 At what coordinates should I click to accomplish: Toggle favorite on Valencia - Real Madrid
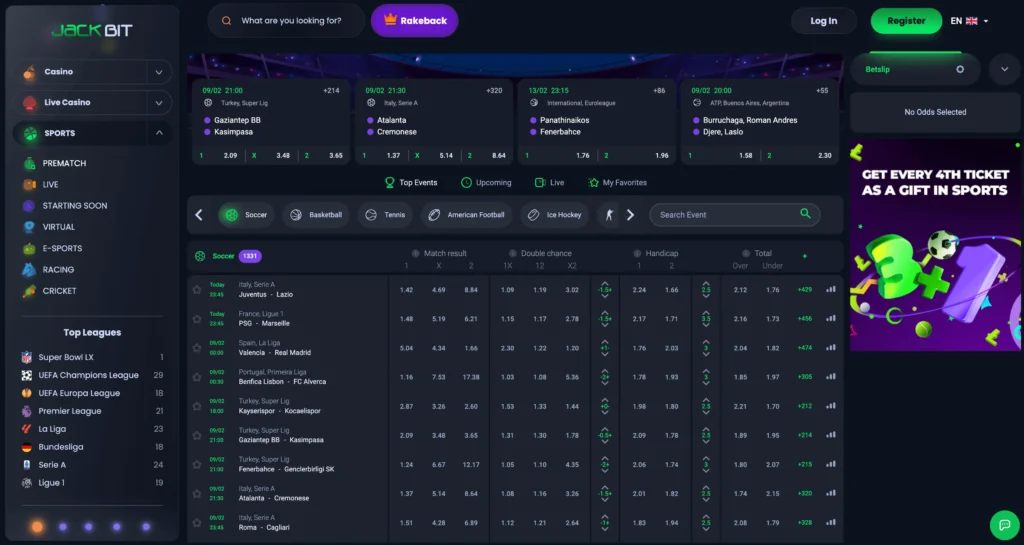(x=197, y=348)
